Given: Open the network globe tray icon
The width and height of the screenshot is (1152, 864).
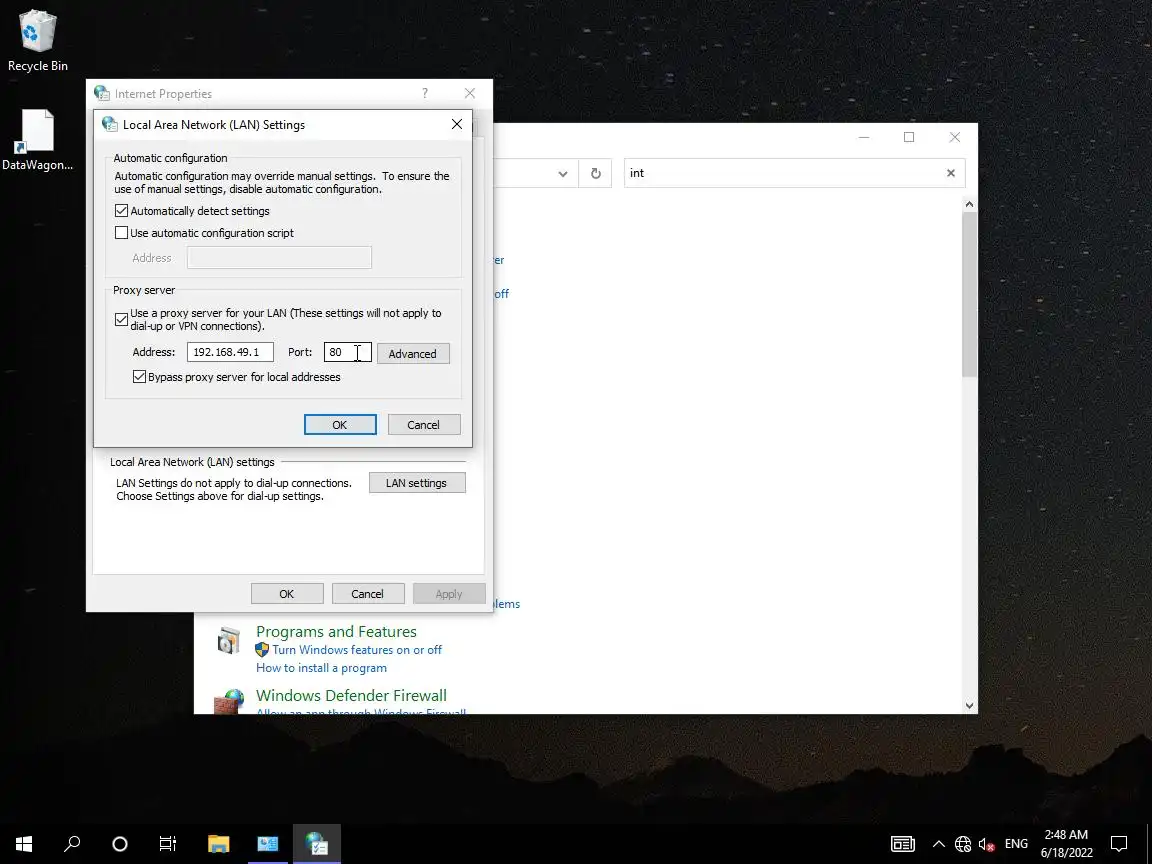Looking at the screenshot, I should tap(962, 844).
